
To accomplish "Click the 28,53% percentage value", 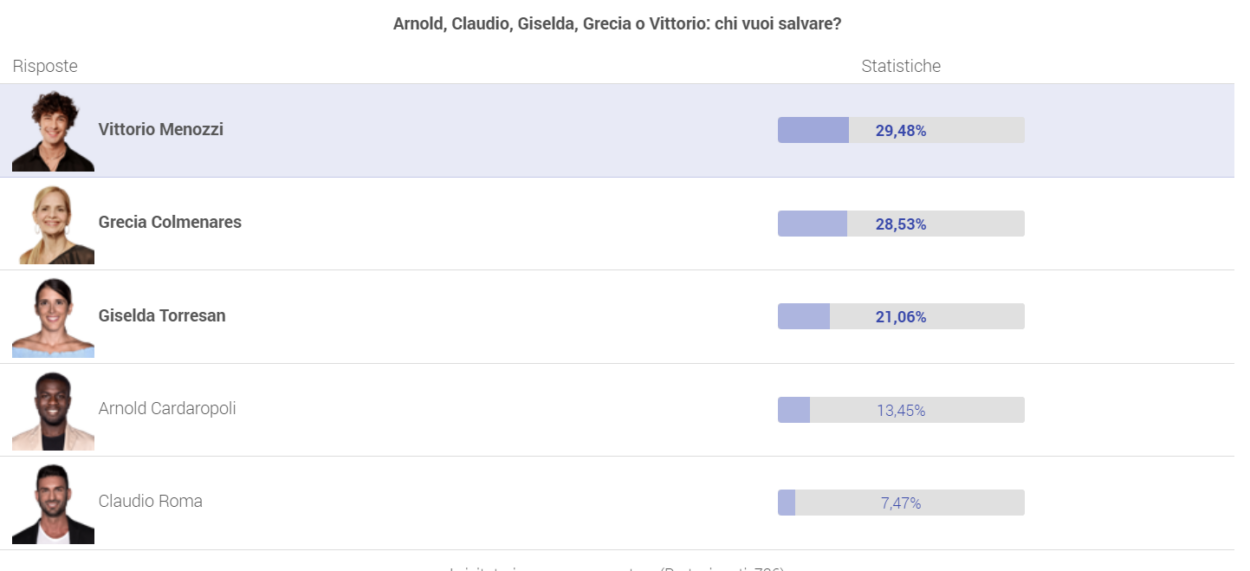I will [901, 224].
